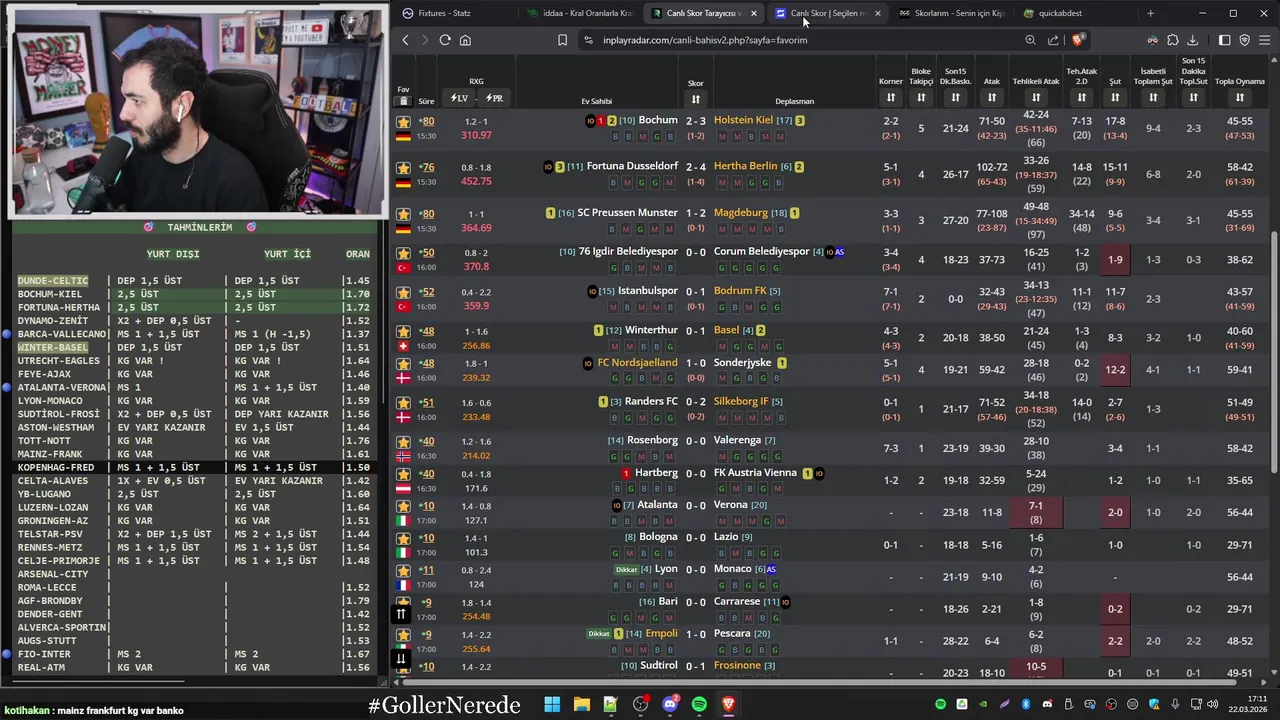Sort by Topla Oynama column
Image resolution: width=1280 pixels, height=720 pixels.
click(1239, 98)
